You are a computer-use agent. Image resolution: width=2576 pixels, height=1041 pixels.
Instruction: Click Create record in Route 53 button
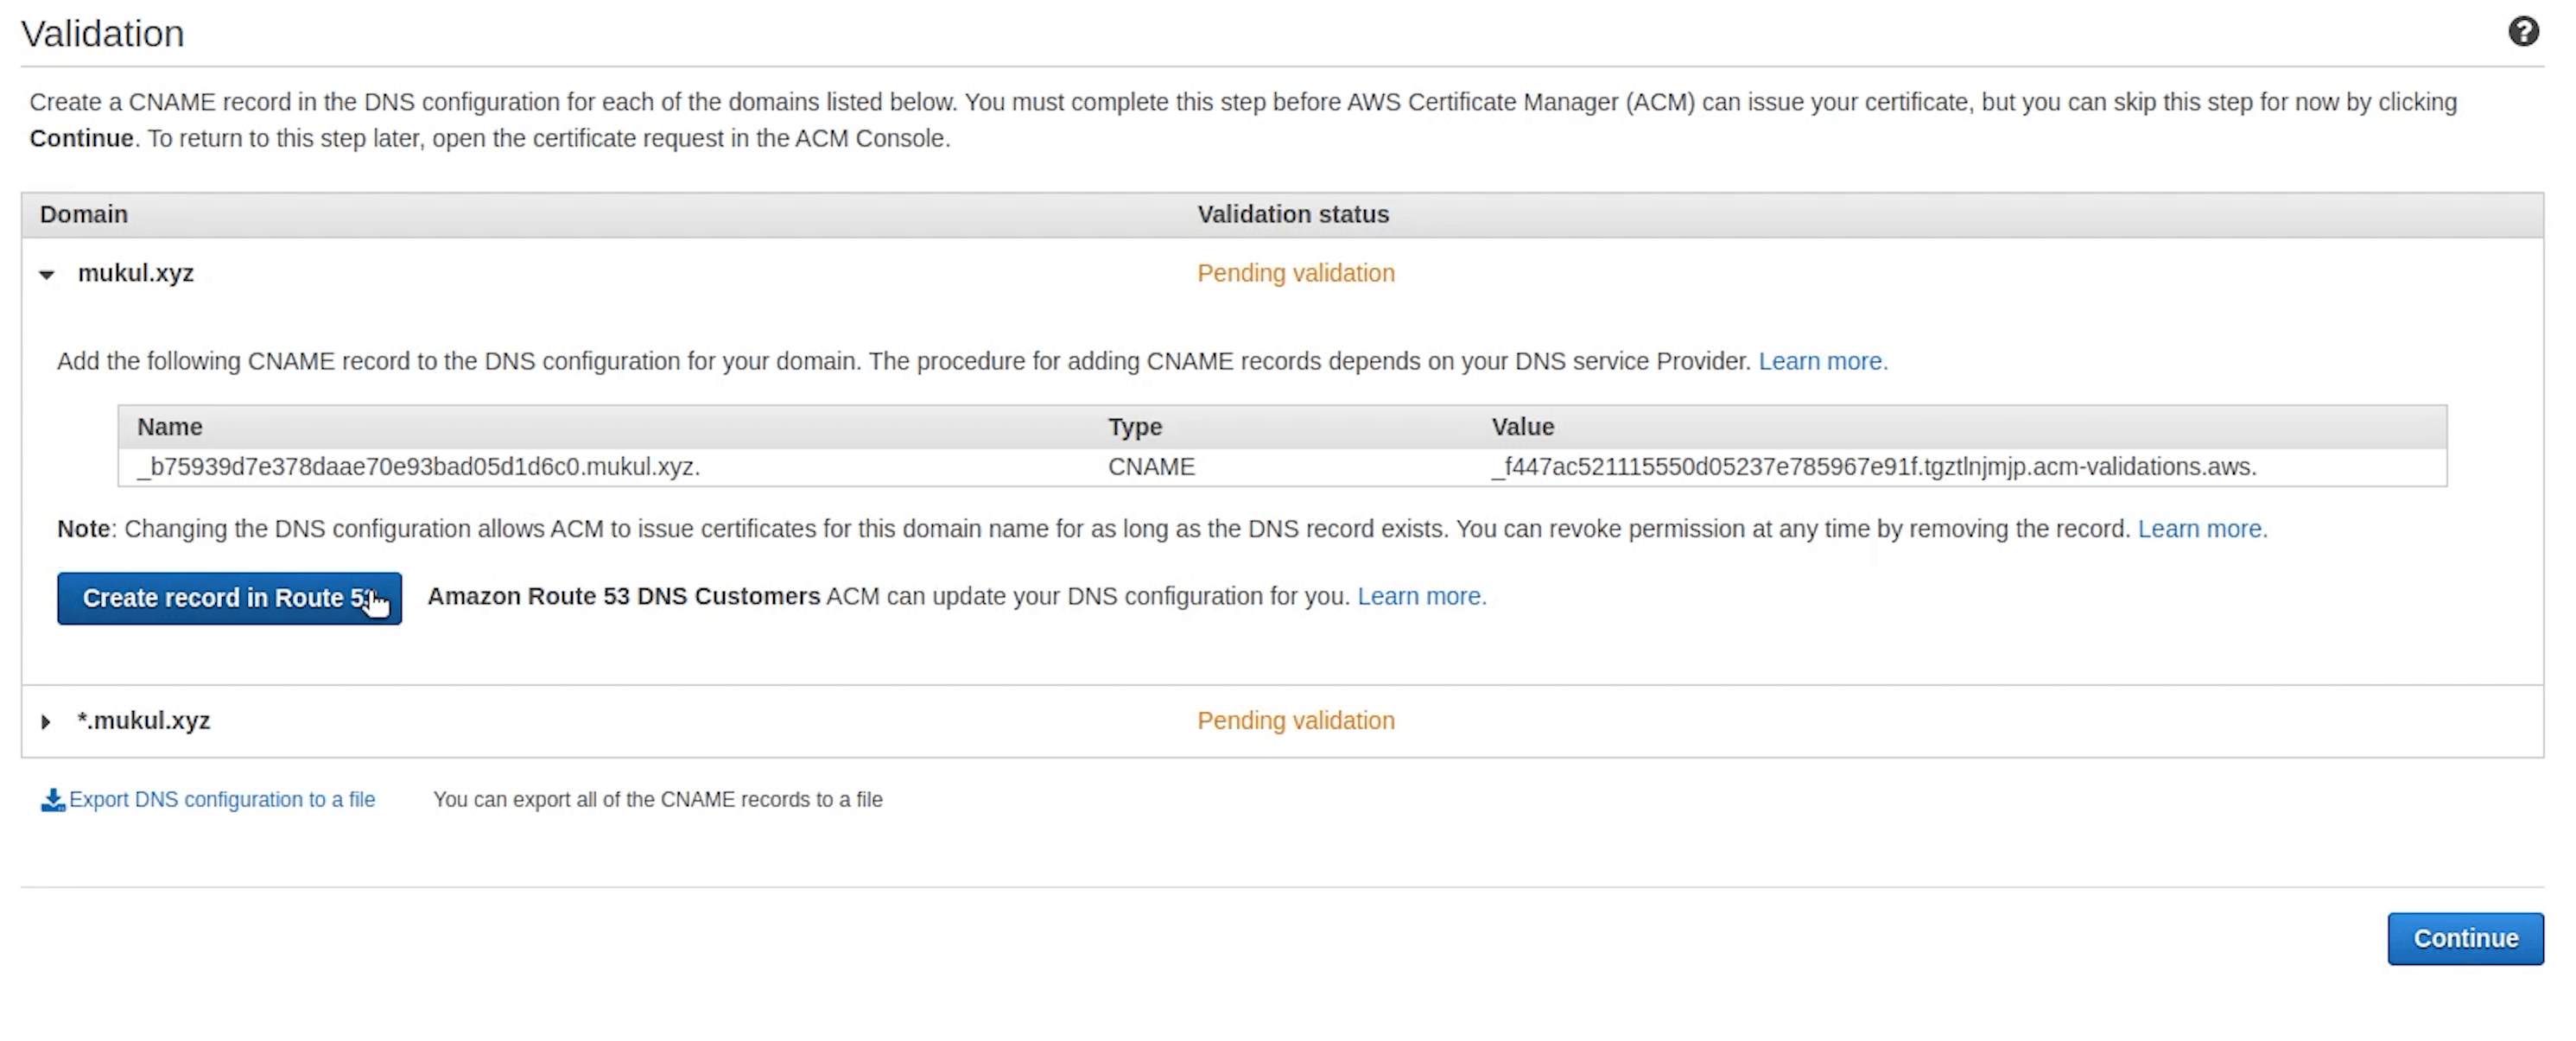click(229, 598)
